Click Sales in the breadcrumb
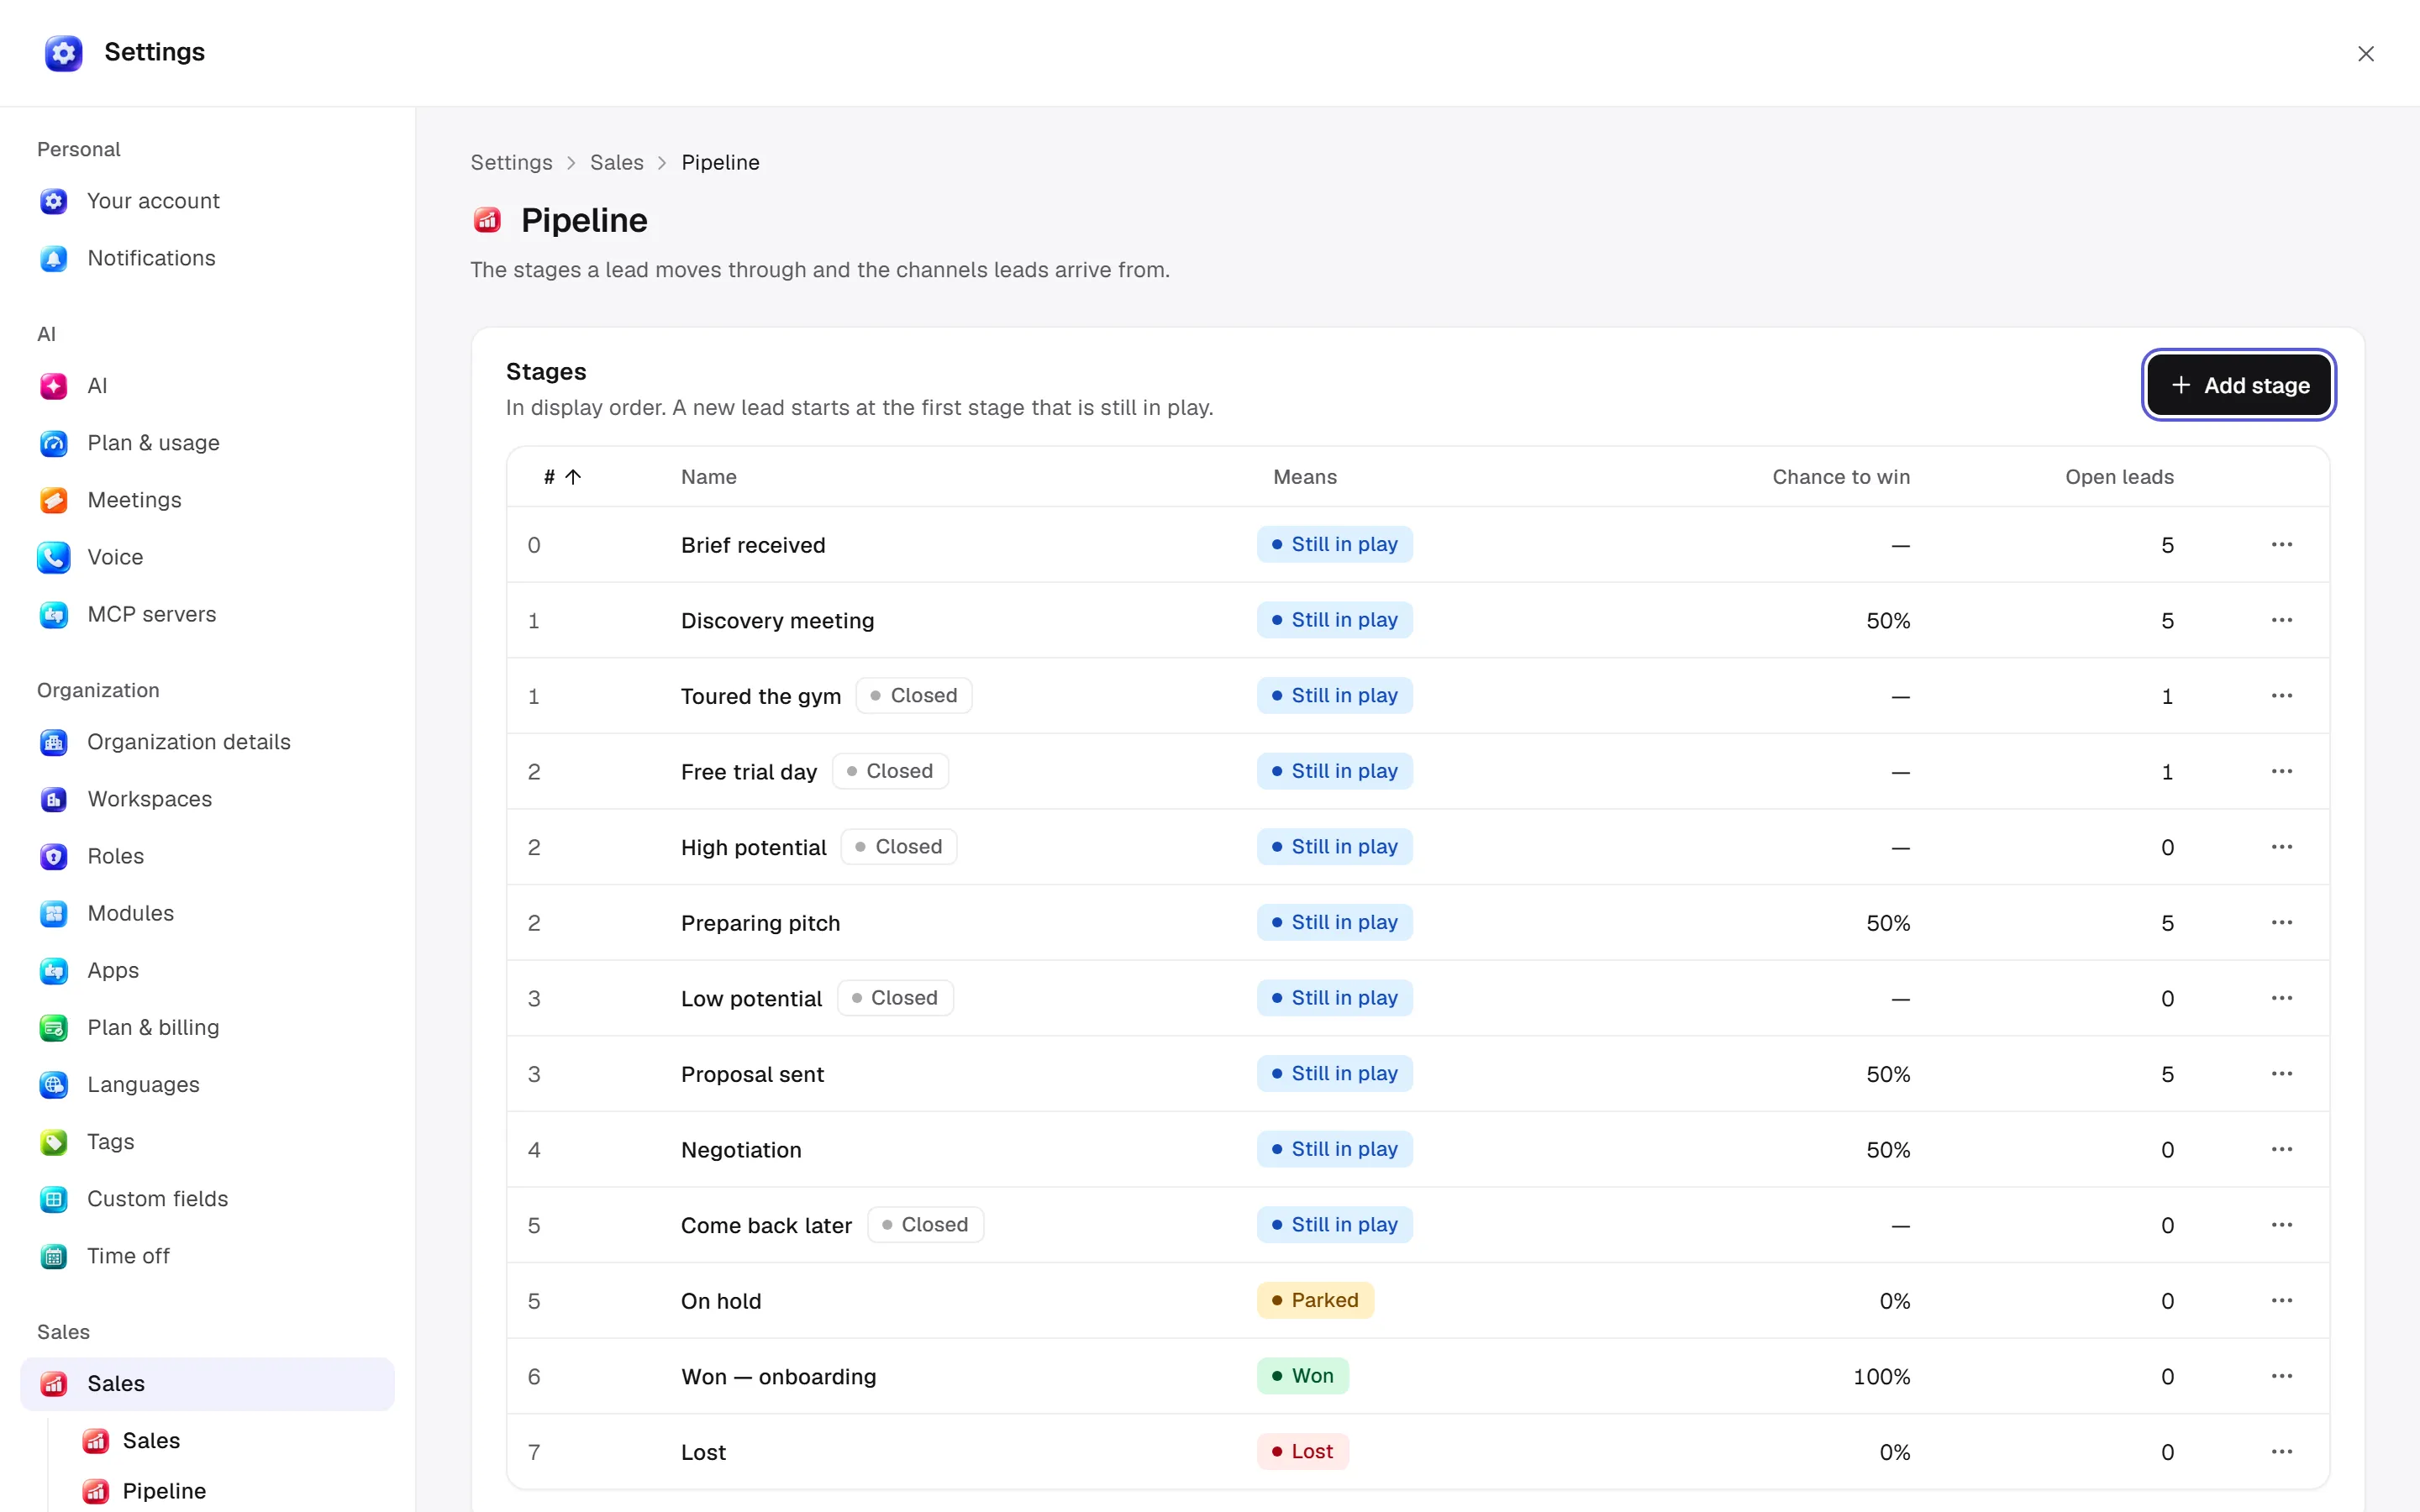The image size is (2420, 1512). [x=616, y=162]
